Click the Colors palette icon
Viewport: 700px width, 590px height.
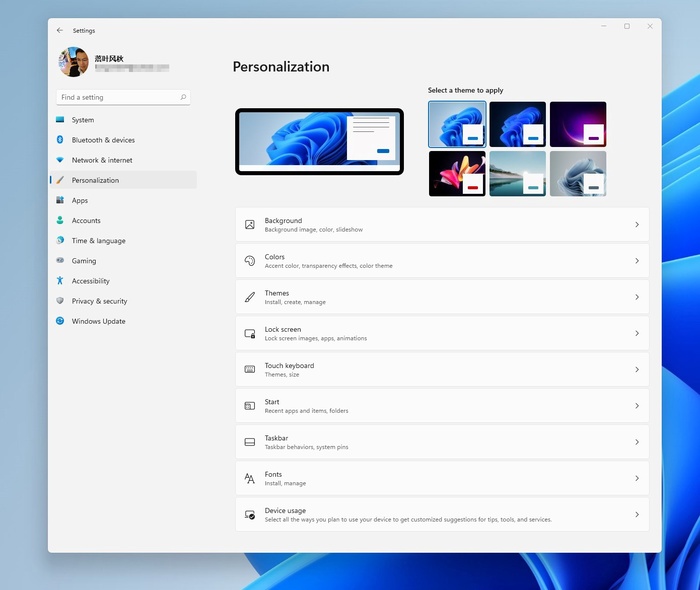250,261
